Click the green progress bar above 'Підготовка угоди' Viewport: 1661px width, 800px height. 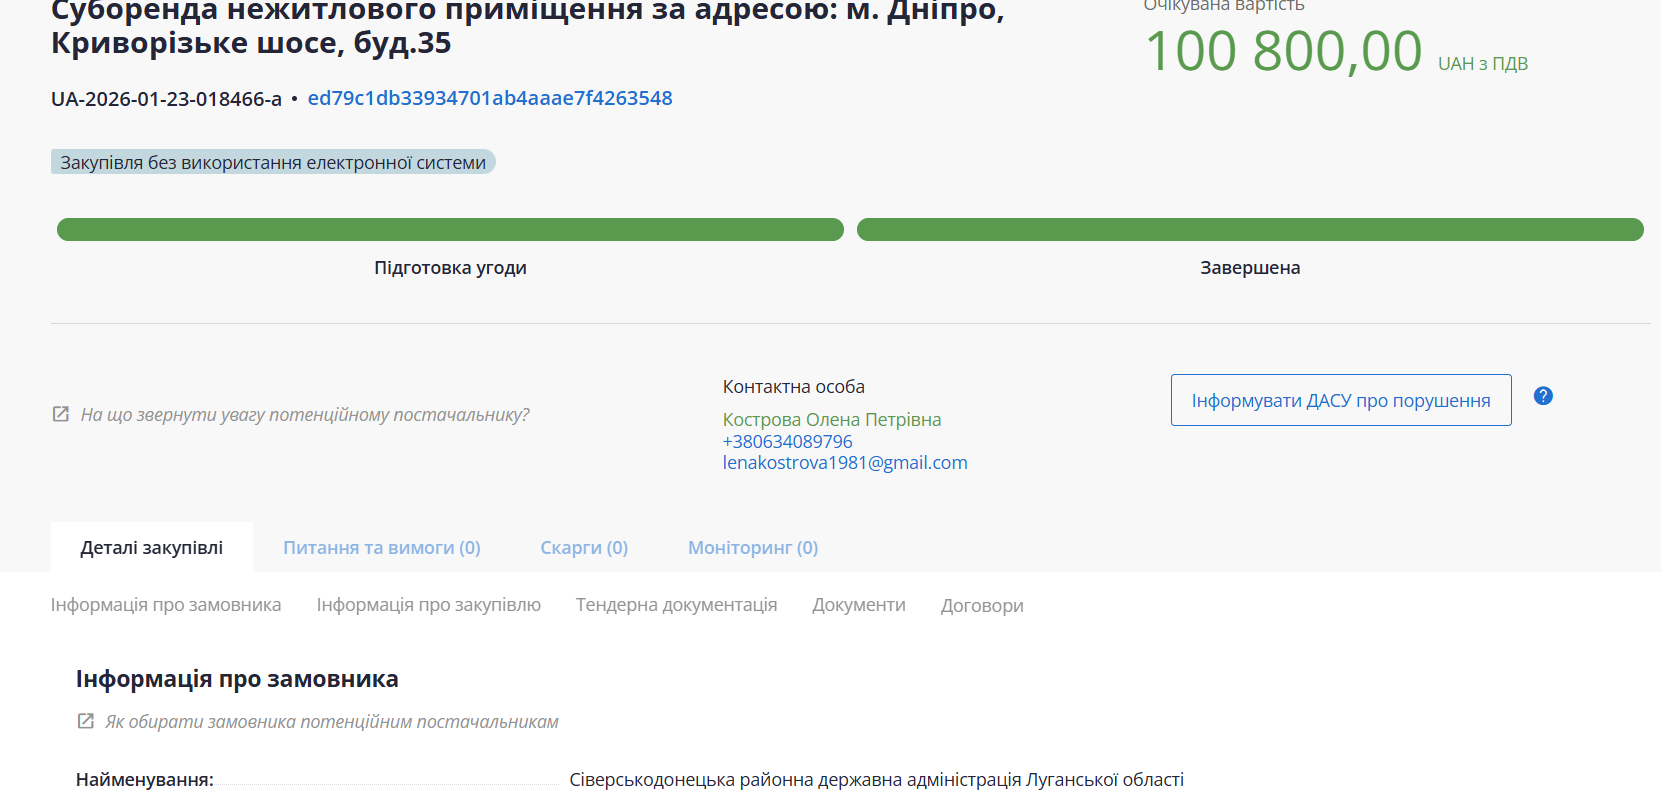click(450, 230)
